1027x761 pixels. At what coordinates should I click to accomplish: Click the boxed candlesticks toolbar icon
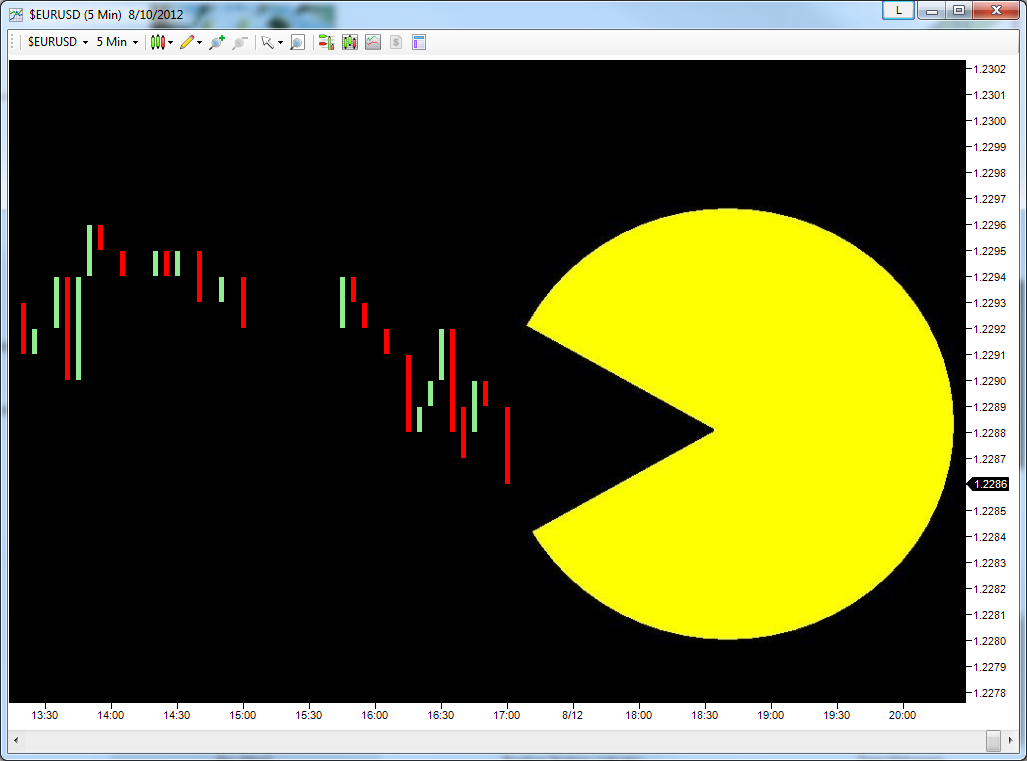click(x=350, y=43)
